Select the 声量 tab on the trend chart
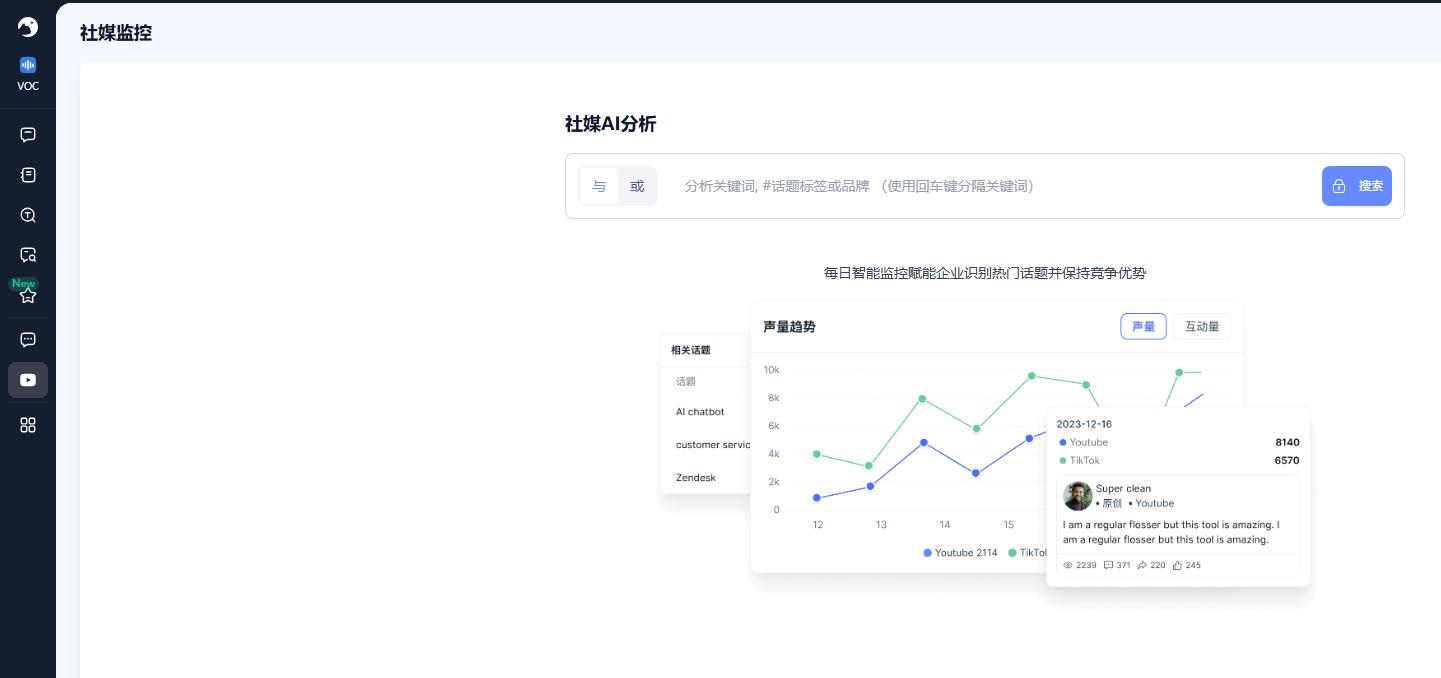Image resolution: width=1441 pixels, height=678 pixels. [x=1143, y=326]
